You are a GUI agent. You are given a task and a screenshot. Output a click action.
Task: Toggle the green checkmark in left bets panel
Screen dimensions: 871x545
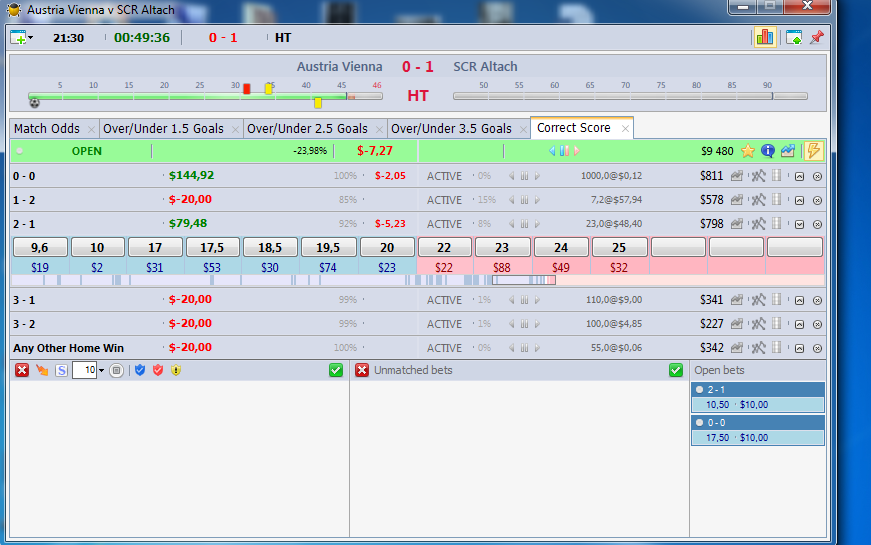click(x=336, y=370)
